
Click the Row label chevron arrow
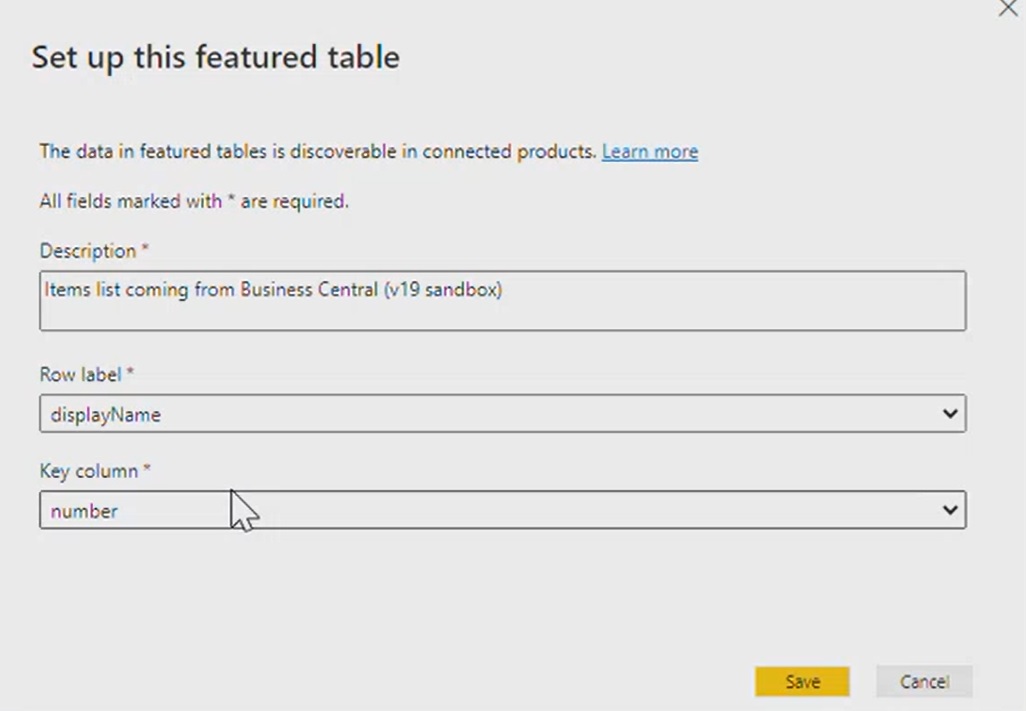[x=949, y=414]
